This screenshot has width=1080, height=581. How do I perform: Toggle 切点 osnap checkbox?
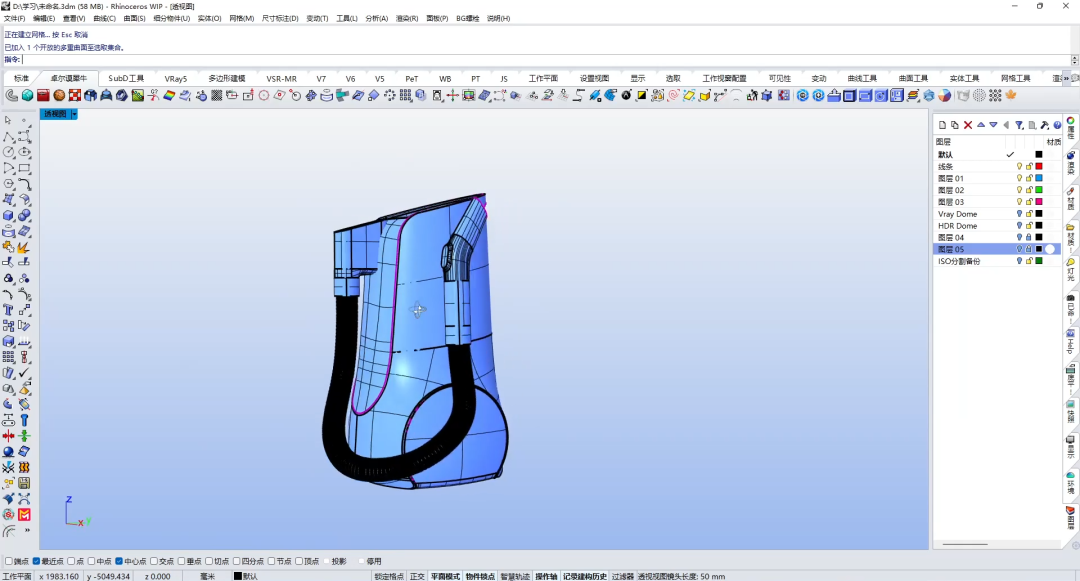[209, 561]
